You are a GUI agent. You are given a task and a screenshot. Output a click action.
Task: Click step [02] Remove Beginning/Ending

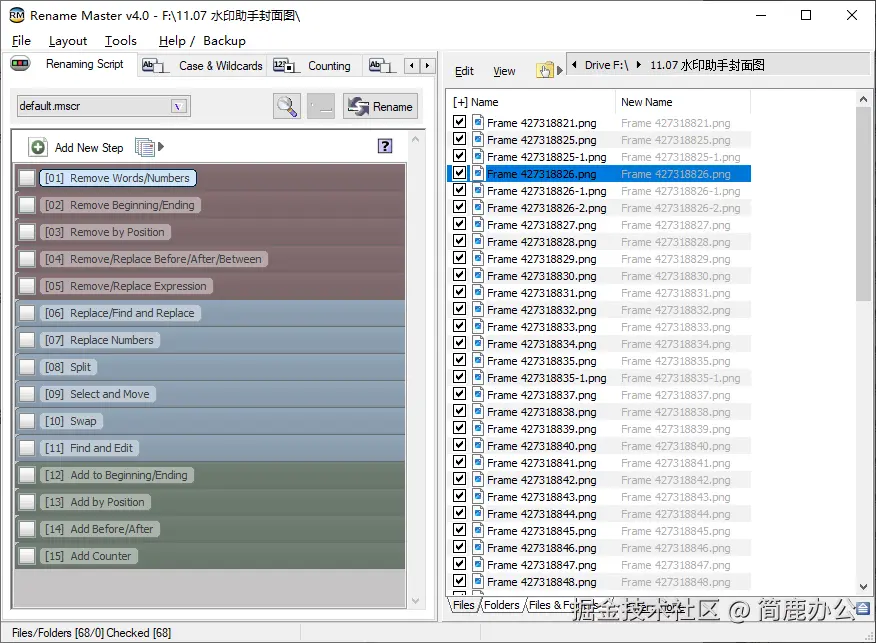click(x=120, y=205)
